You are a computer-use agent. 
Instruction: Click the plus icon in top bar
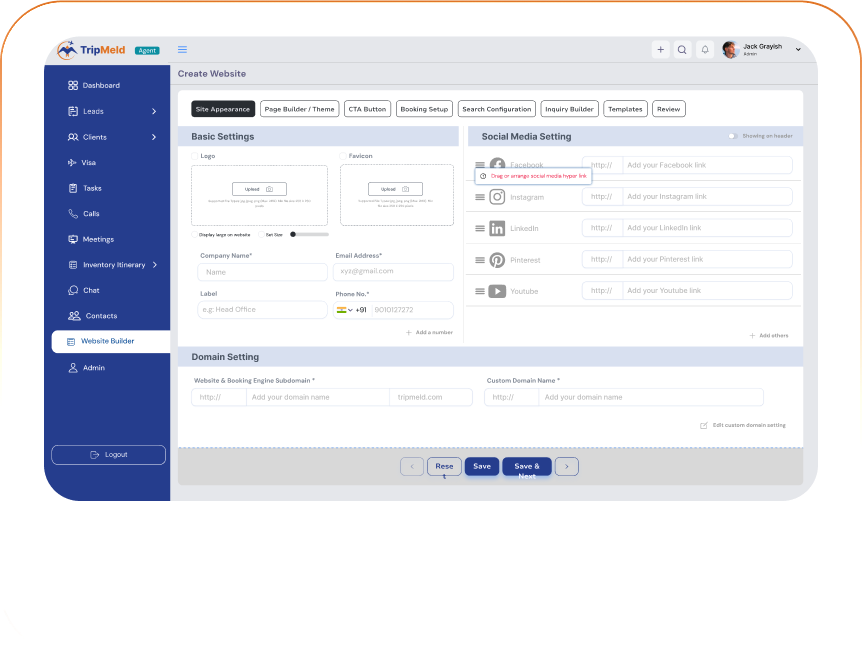[x=660, y=49]
